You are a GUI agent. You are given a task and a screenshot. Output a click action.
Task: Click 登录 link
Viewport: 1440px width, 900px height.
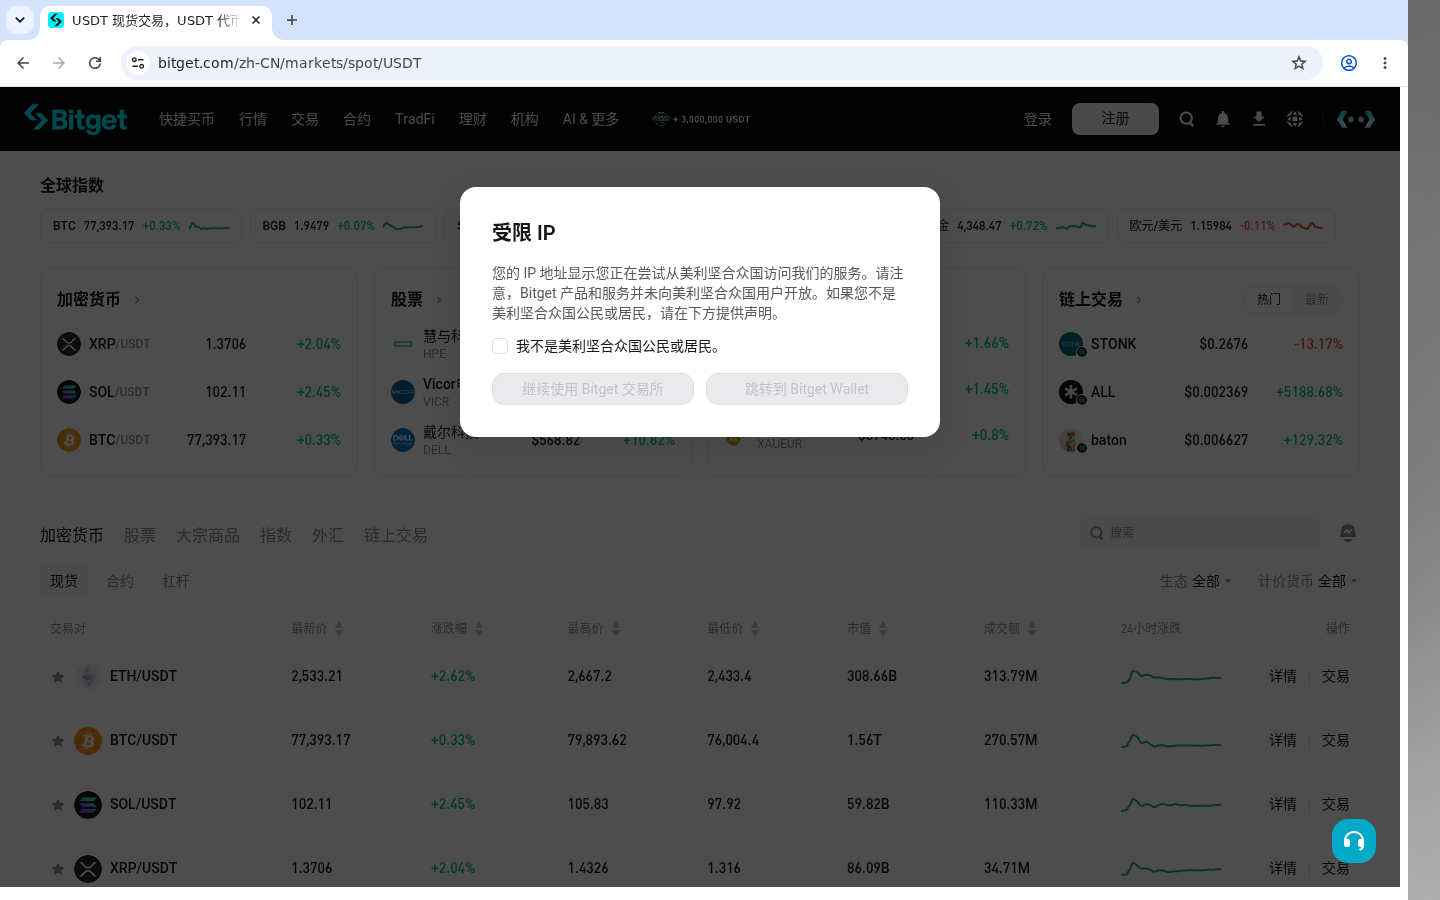coord(1038,119)
